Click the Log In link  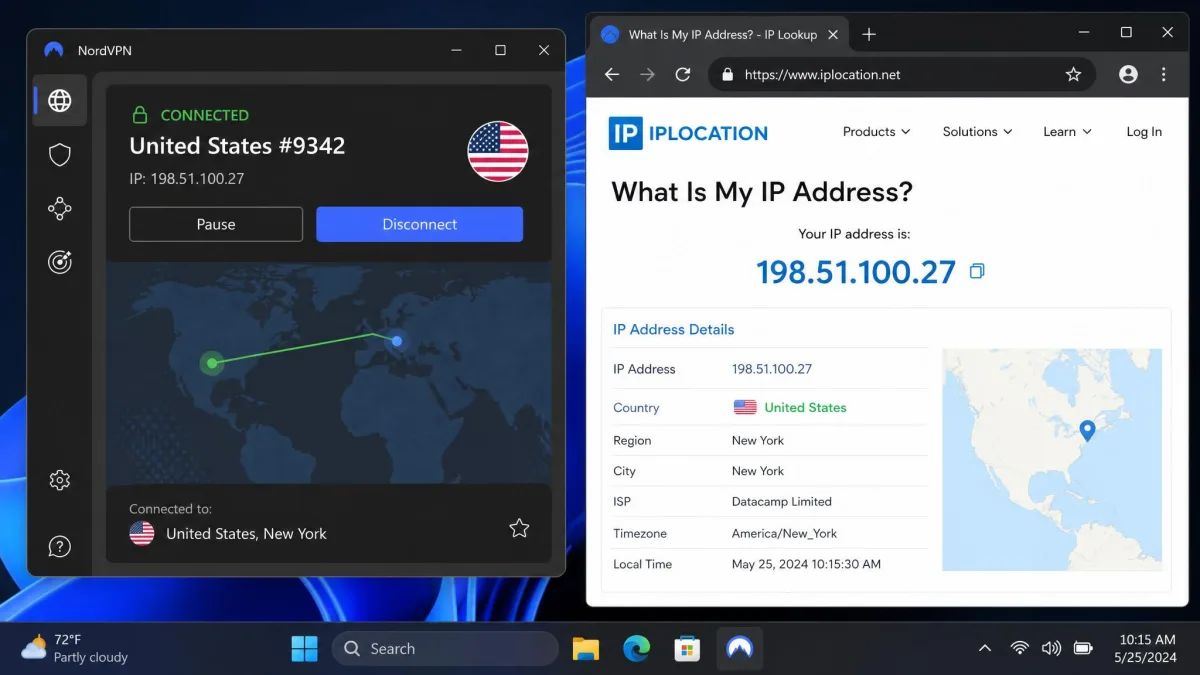[1144, 132]
